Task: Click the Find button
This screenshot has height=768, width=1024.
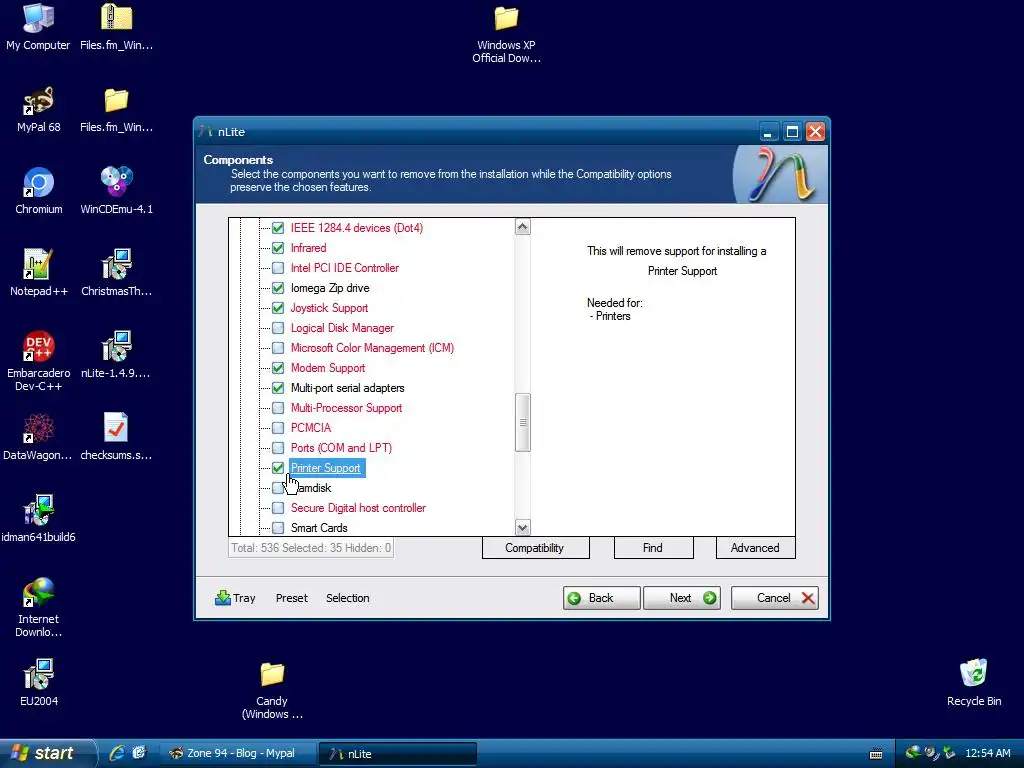Action: [653, 548]
